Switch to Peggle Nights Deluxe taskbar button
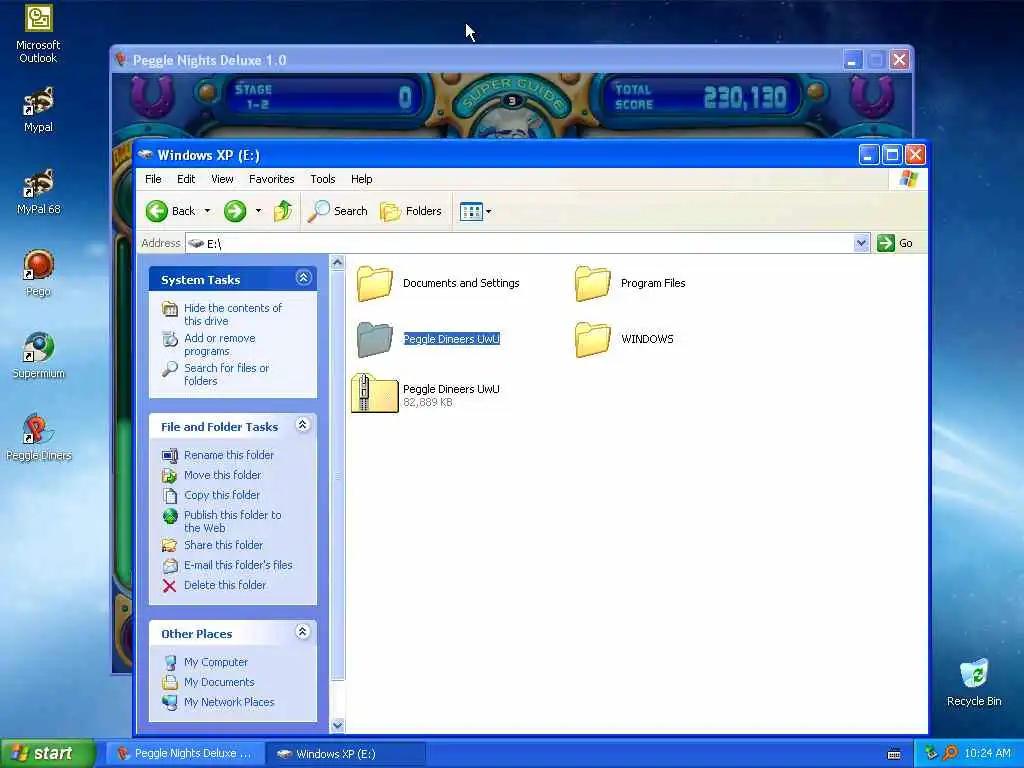The height and width of the screenshot is (768, 1024). (x=185, y=754)
